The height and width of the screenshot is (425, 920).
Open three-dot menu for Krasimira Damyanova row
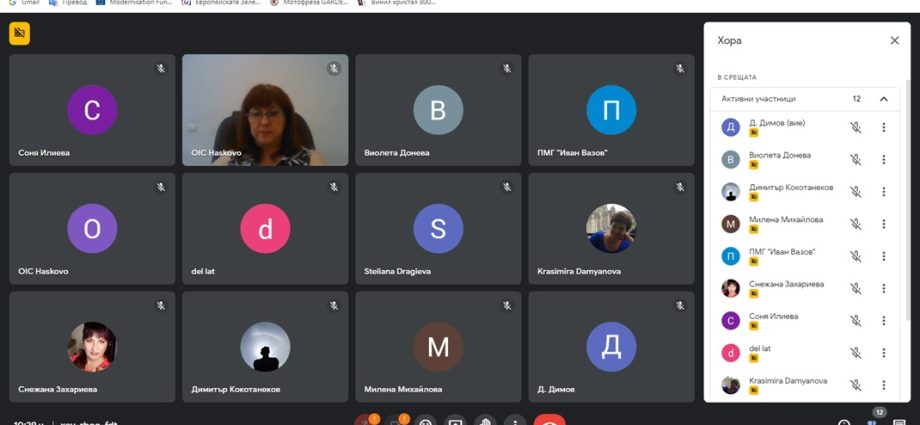click(884, 385)
